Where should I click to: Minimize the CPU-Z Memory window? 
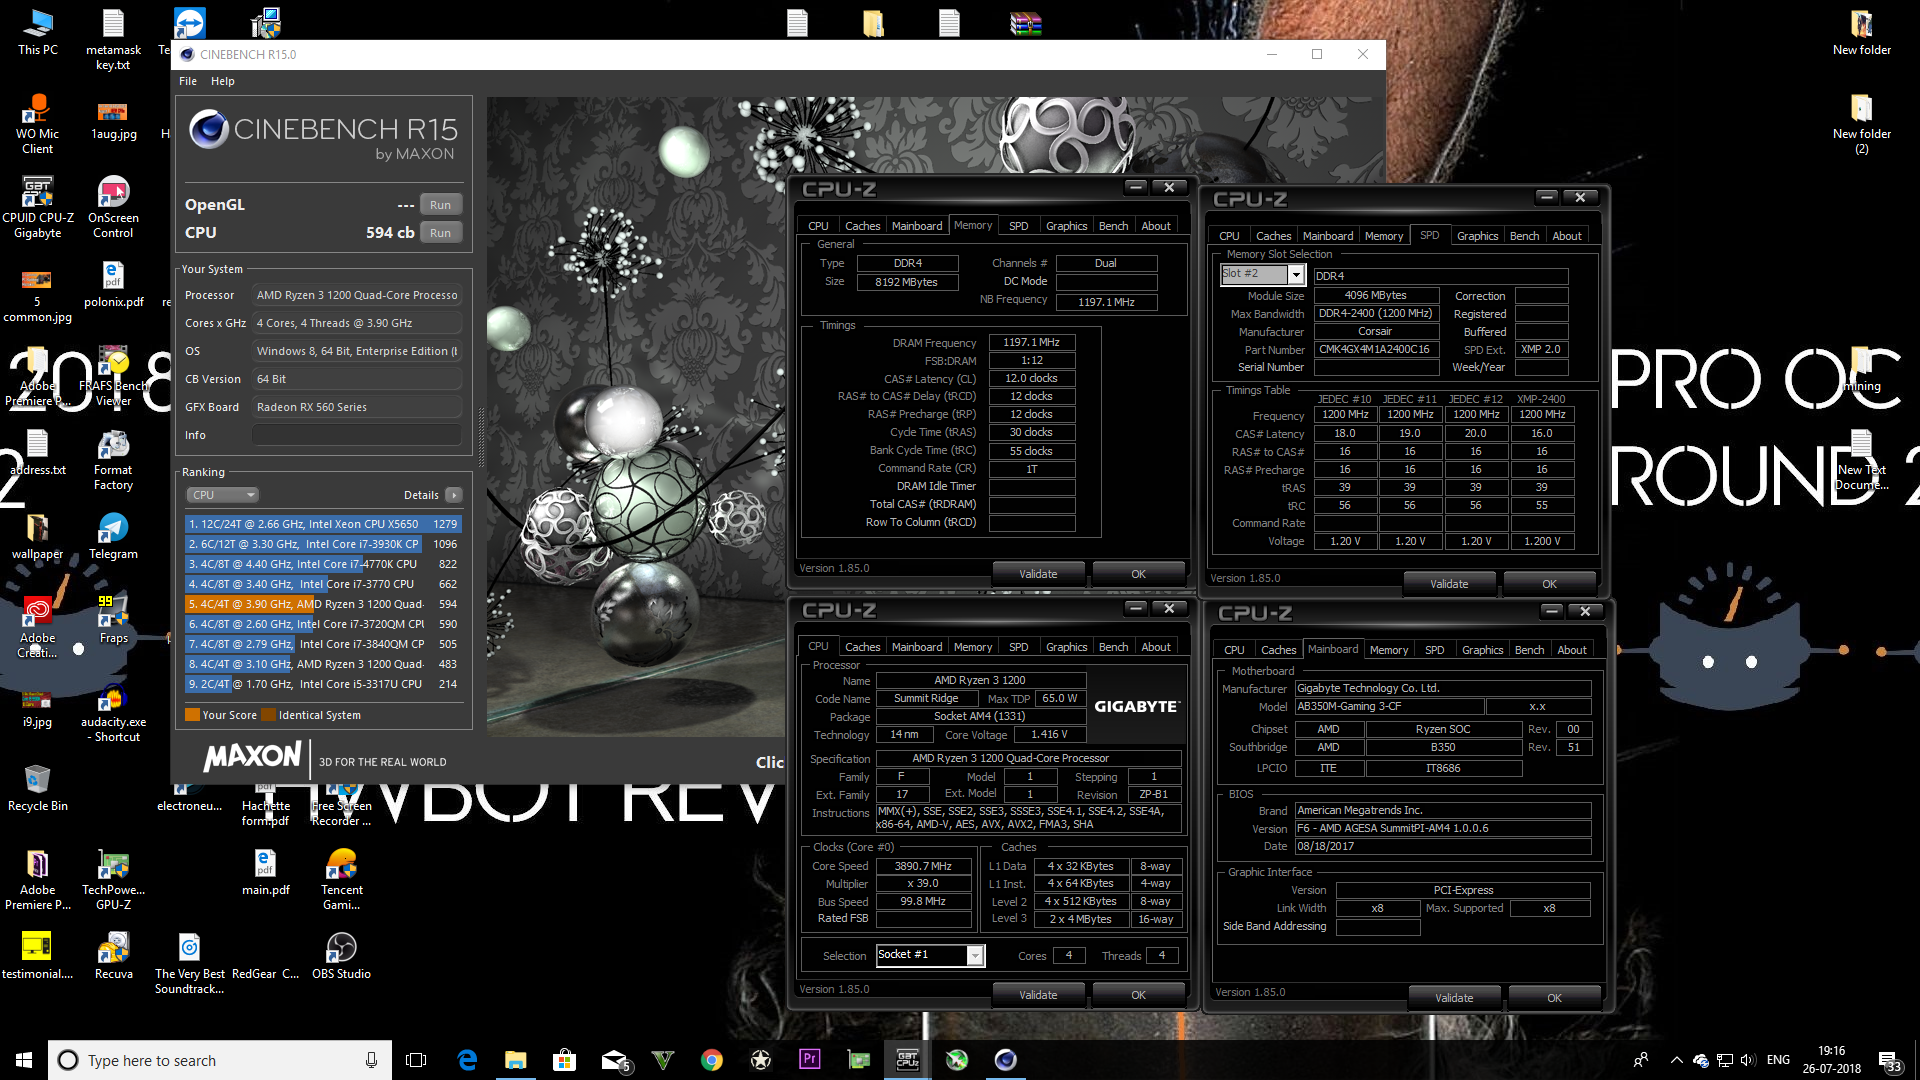[x=1135, y=187]
